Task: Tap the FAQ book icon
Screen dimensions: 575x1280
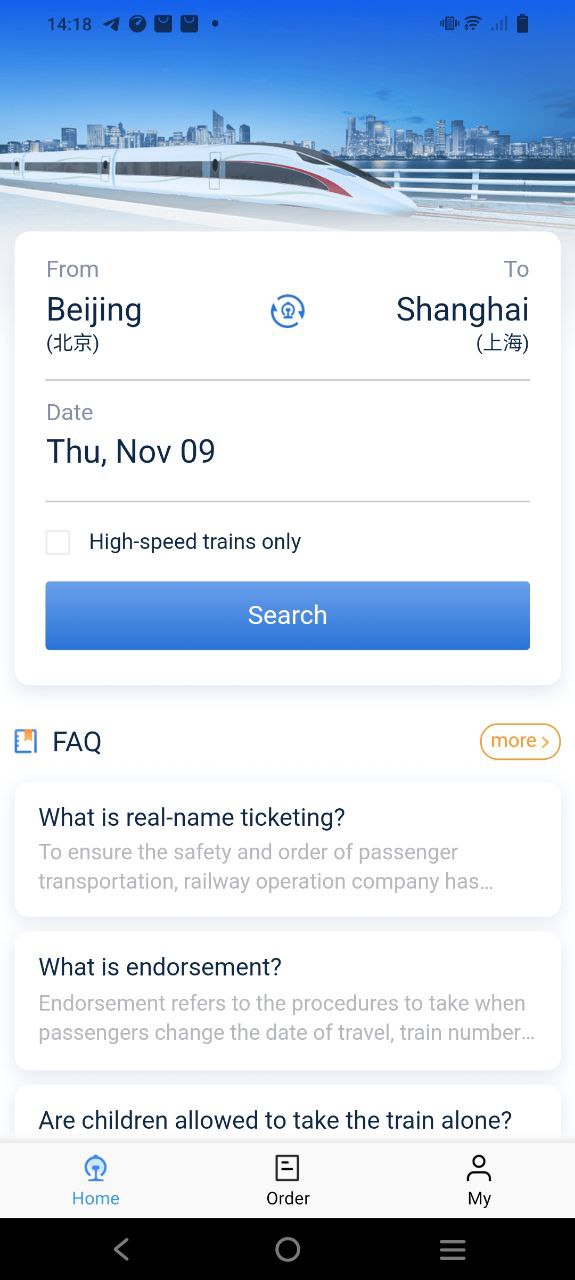Action: click(x=26, y=741)
